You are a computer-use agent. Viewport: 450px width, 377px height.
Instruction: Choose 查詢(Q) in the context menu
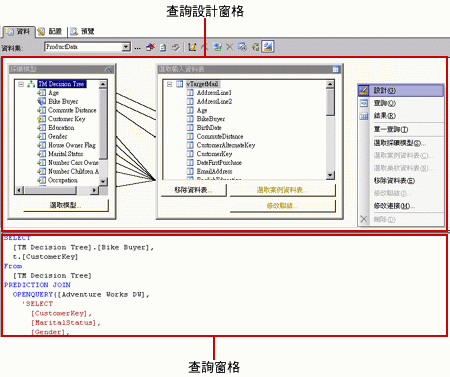coord(401,103)
